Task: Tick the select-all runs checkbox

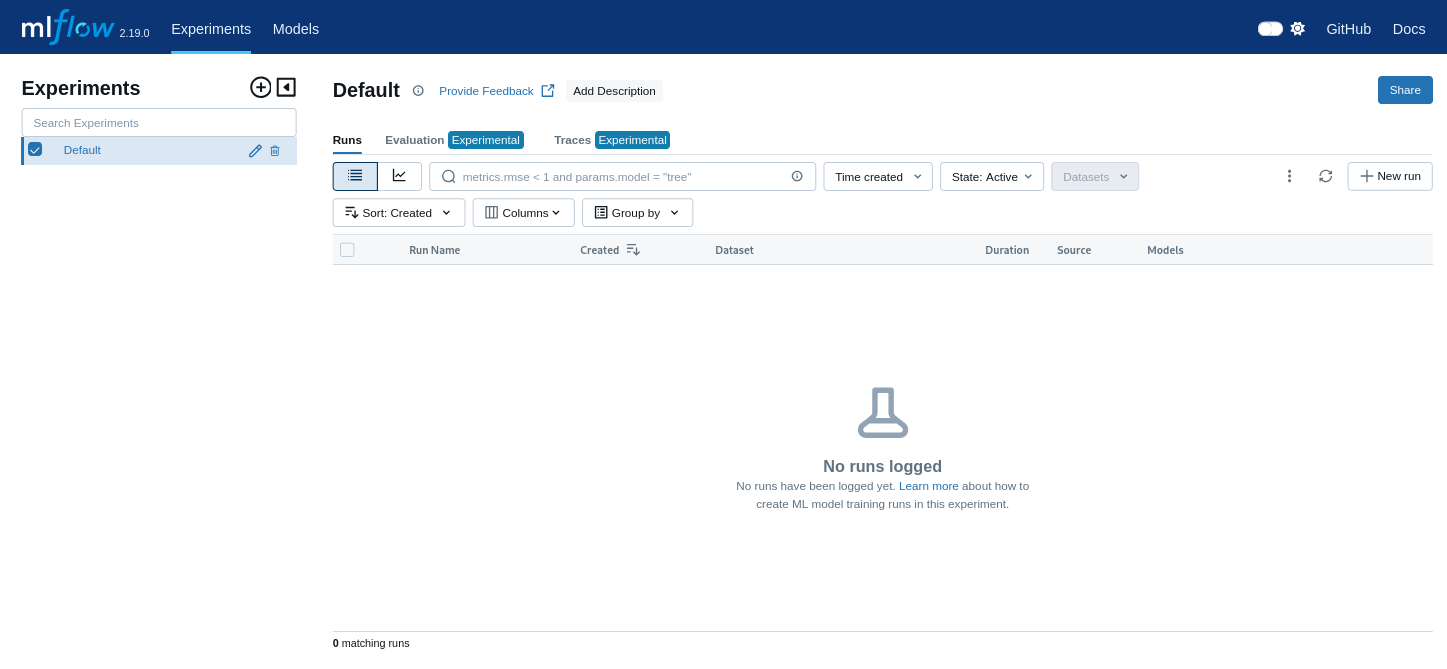Action: tap(347, 250)
